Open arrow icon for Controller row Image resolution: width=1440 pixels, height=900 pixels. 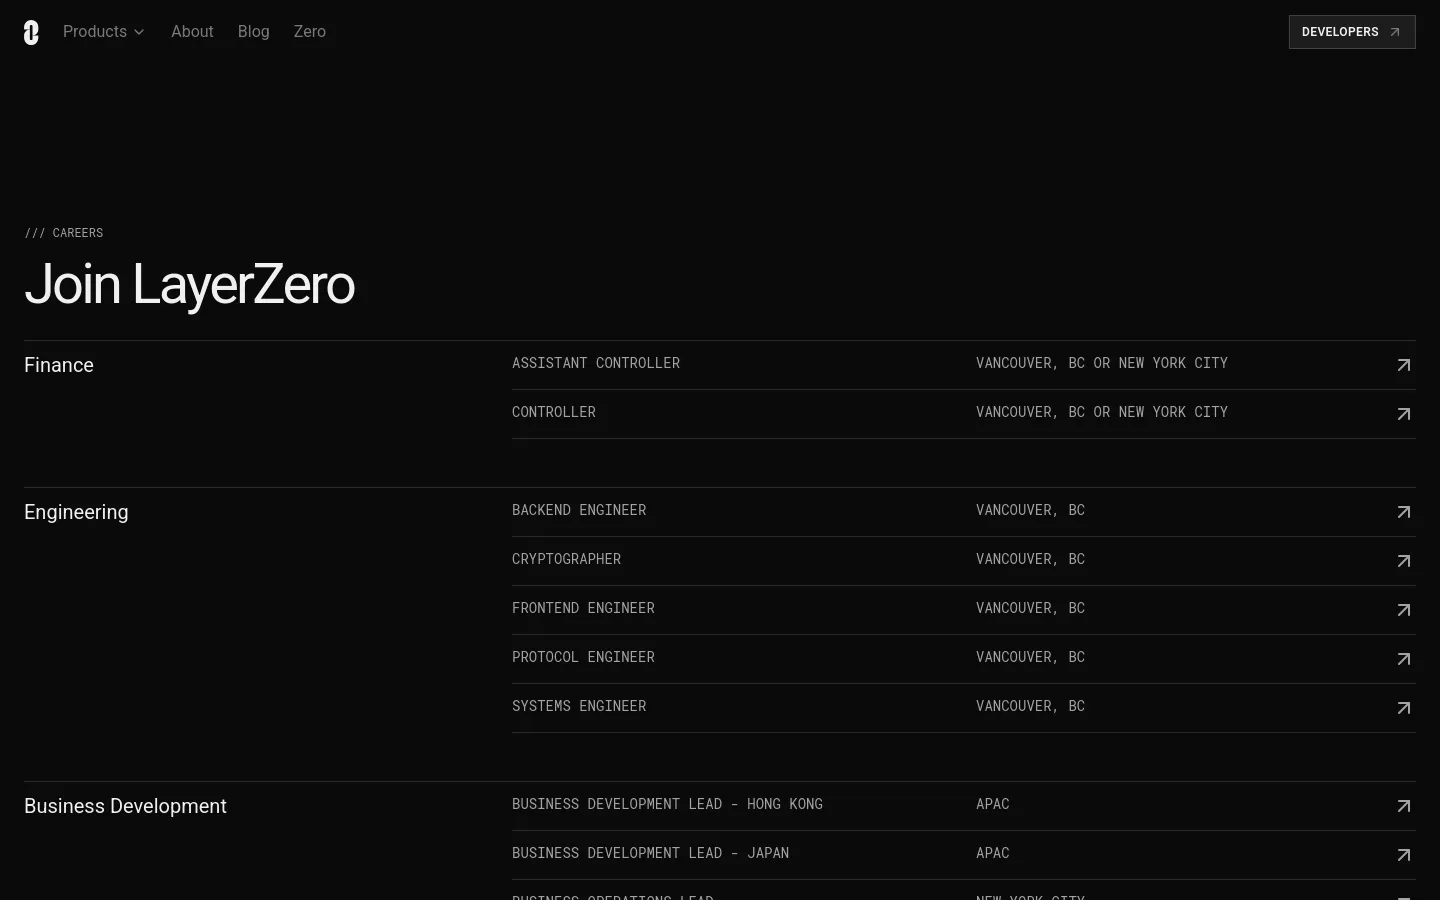1404,414
